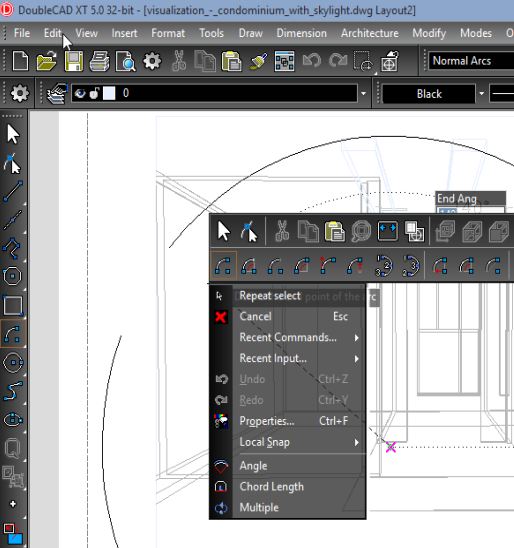
Task: Open the Layers manager icon
Action: pos(57,93)
